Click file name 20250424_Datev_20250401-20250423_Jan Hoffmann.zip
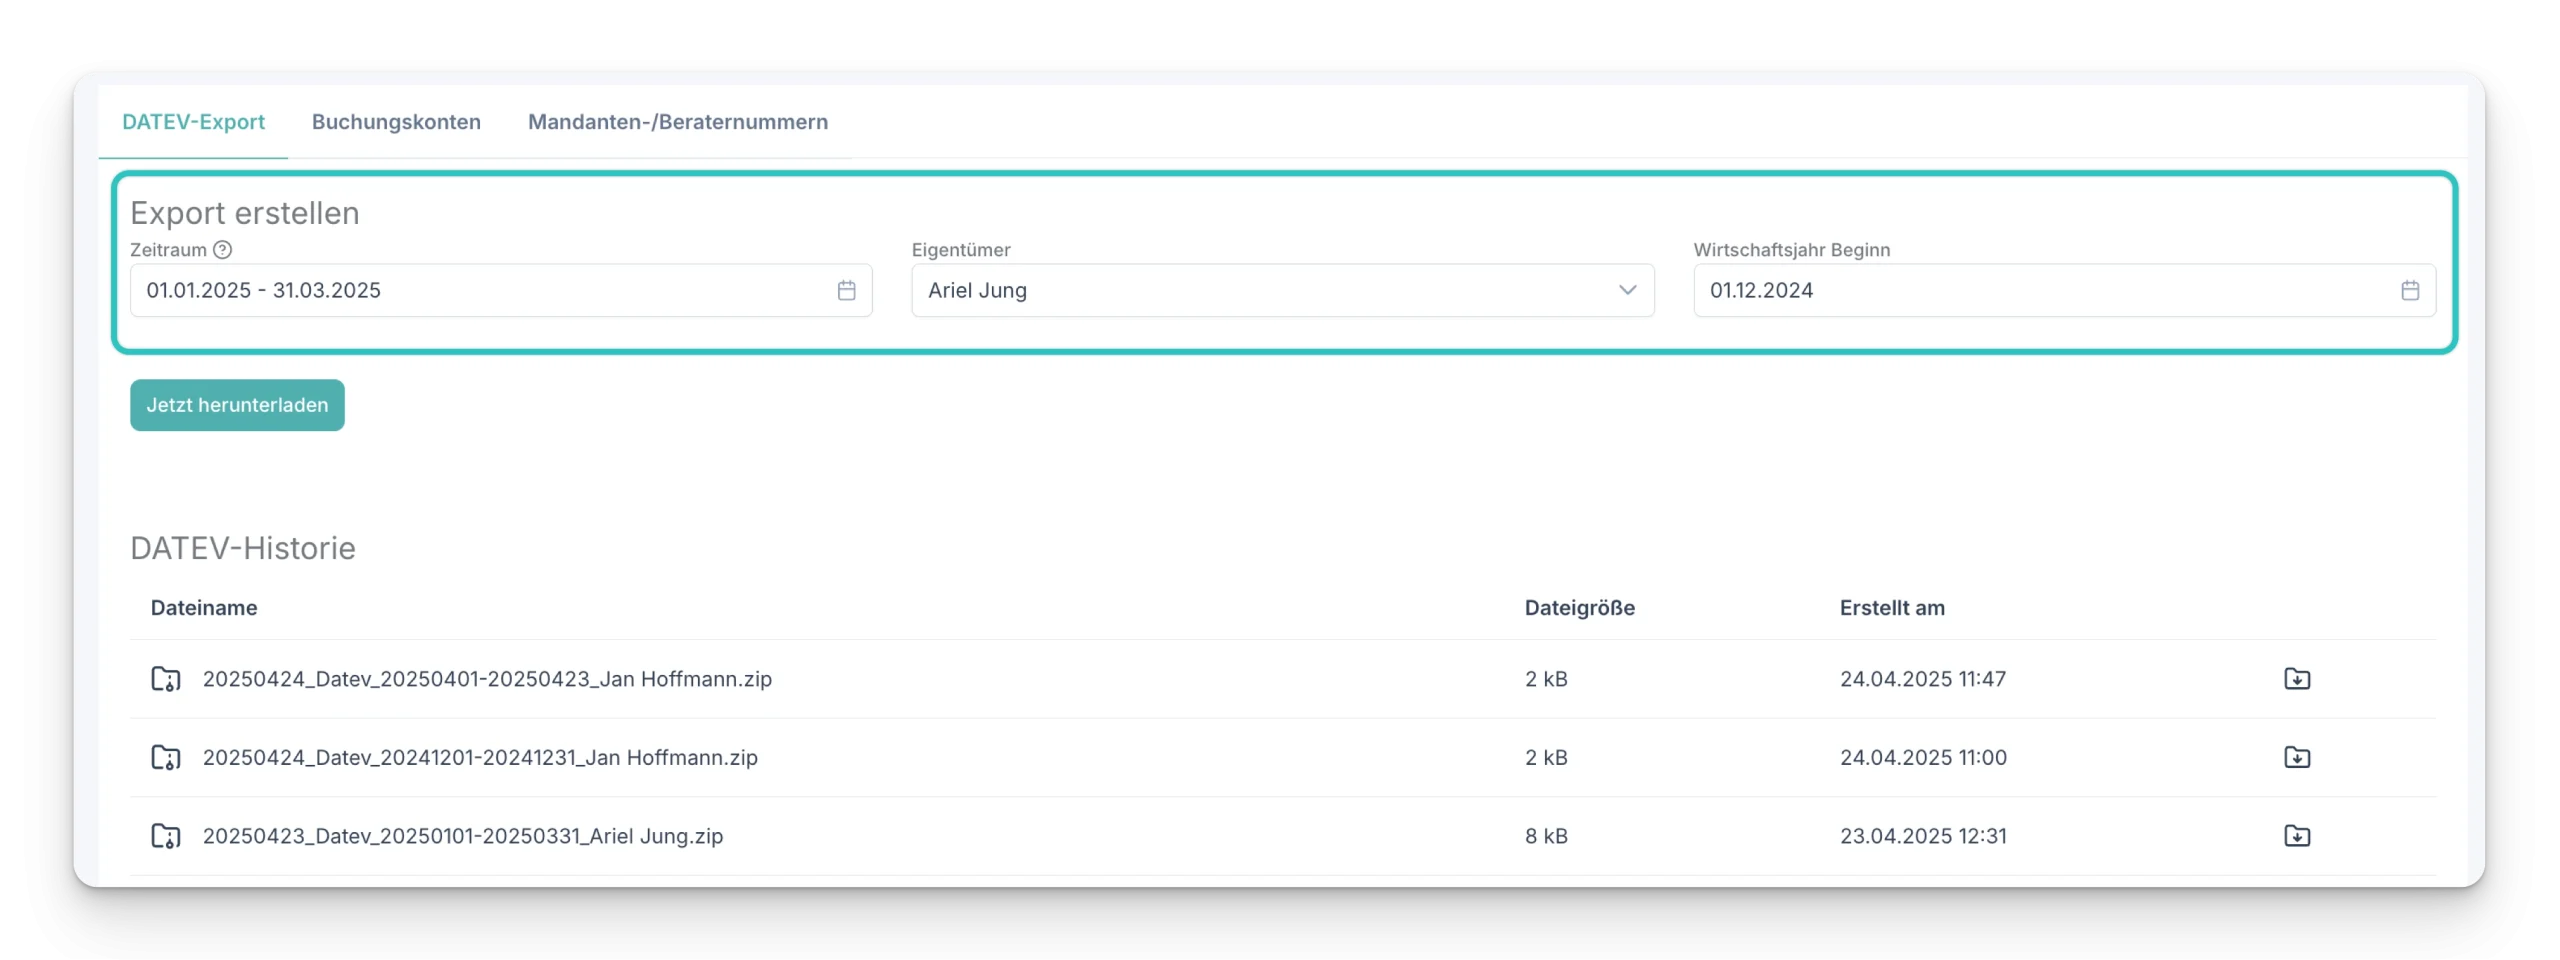Image resolution: width=2560 pixels, height=960 pixels. 487,679
